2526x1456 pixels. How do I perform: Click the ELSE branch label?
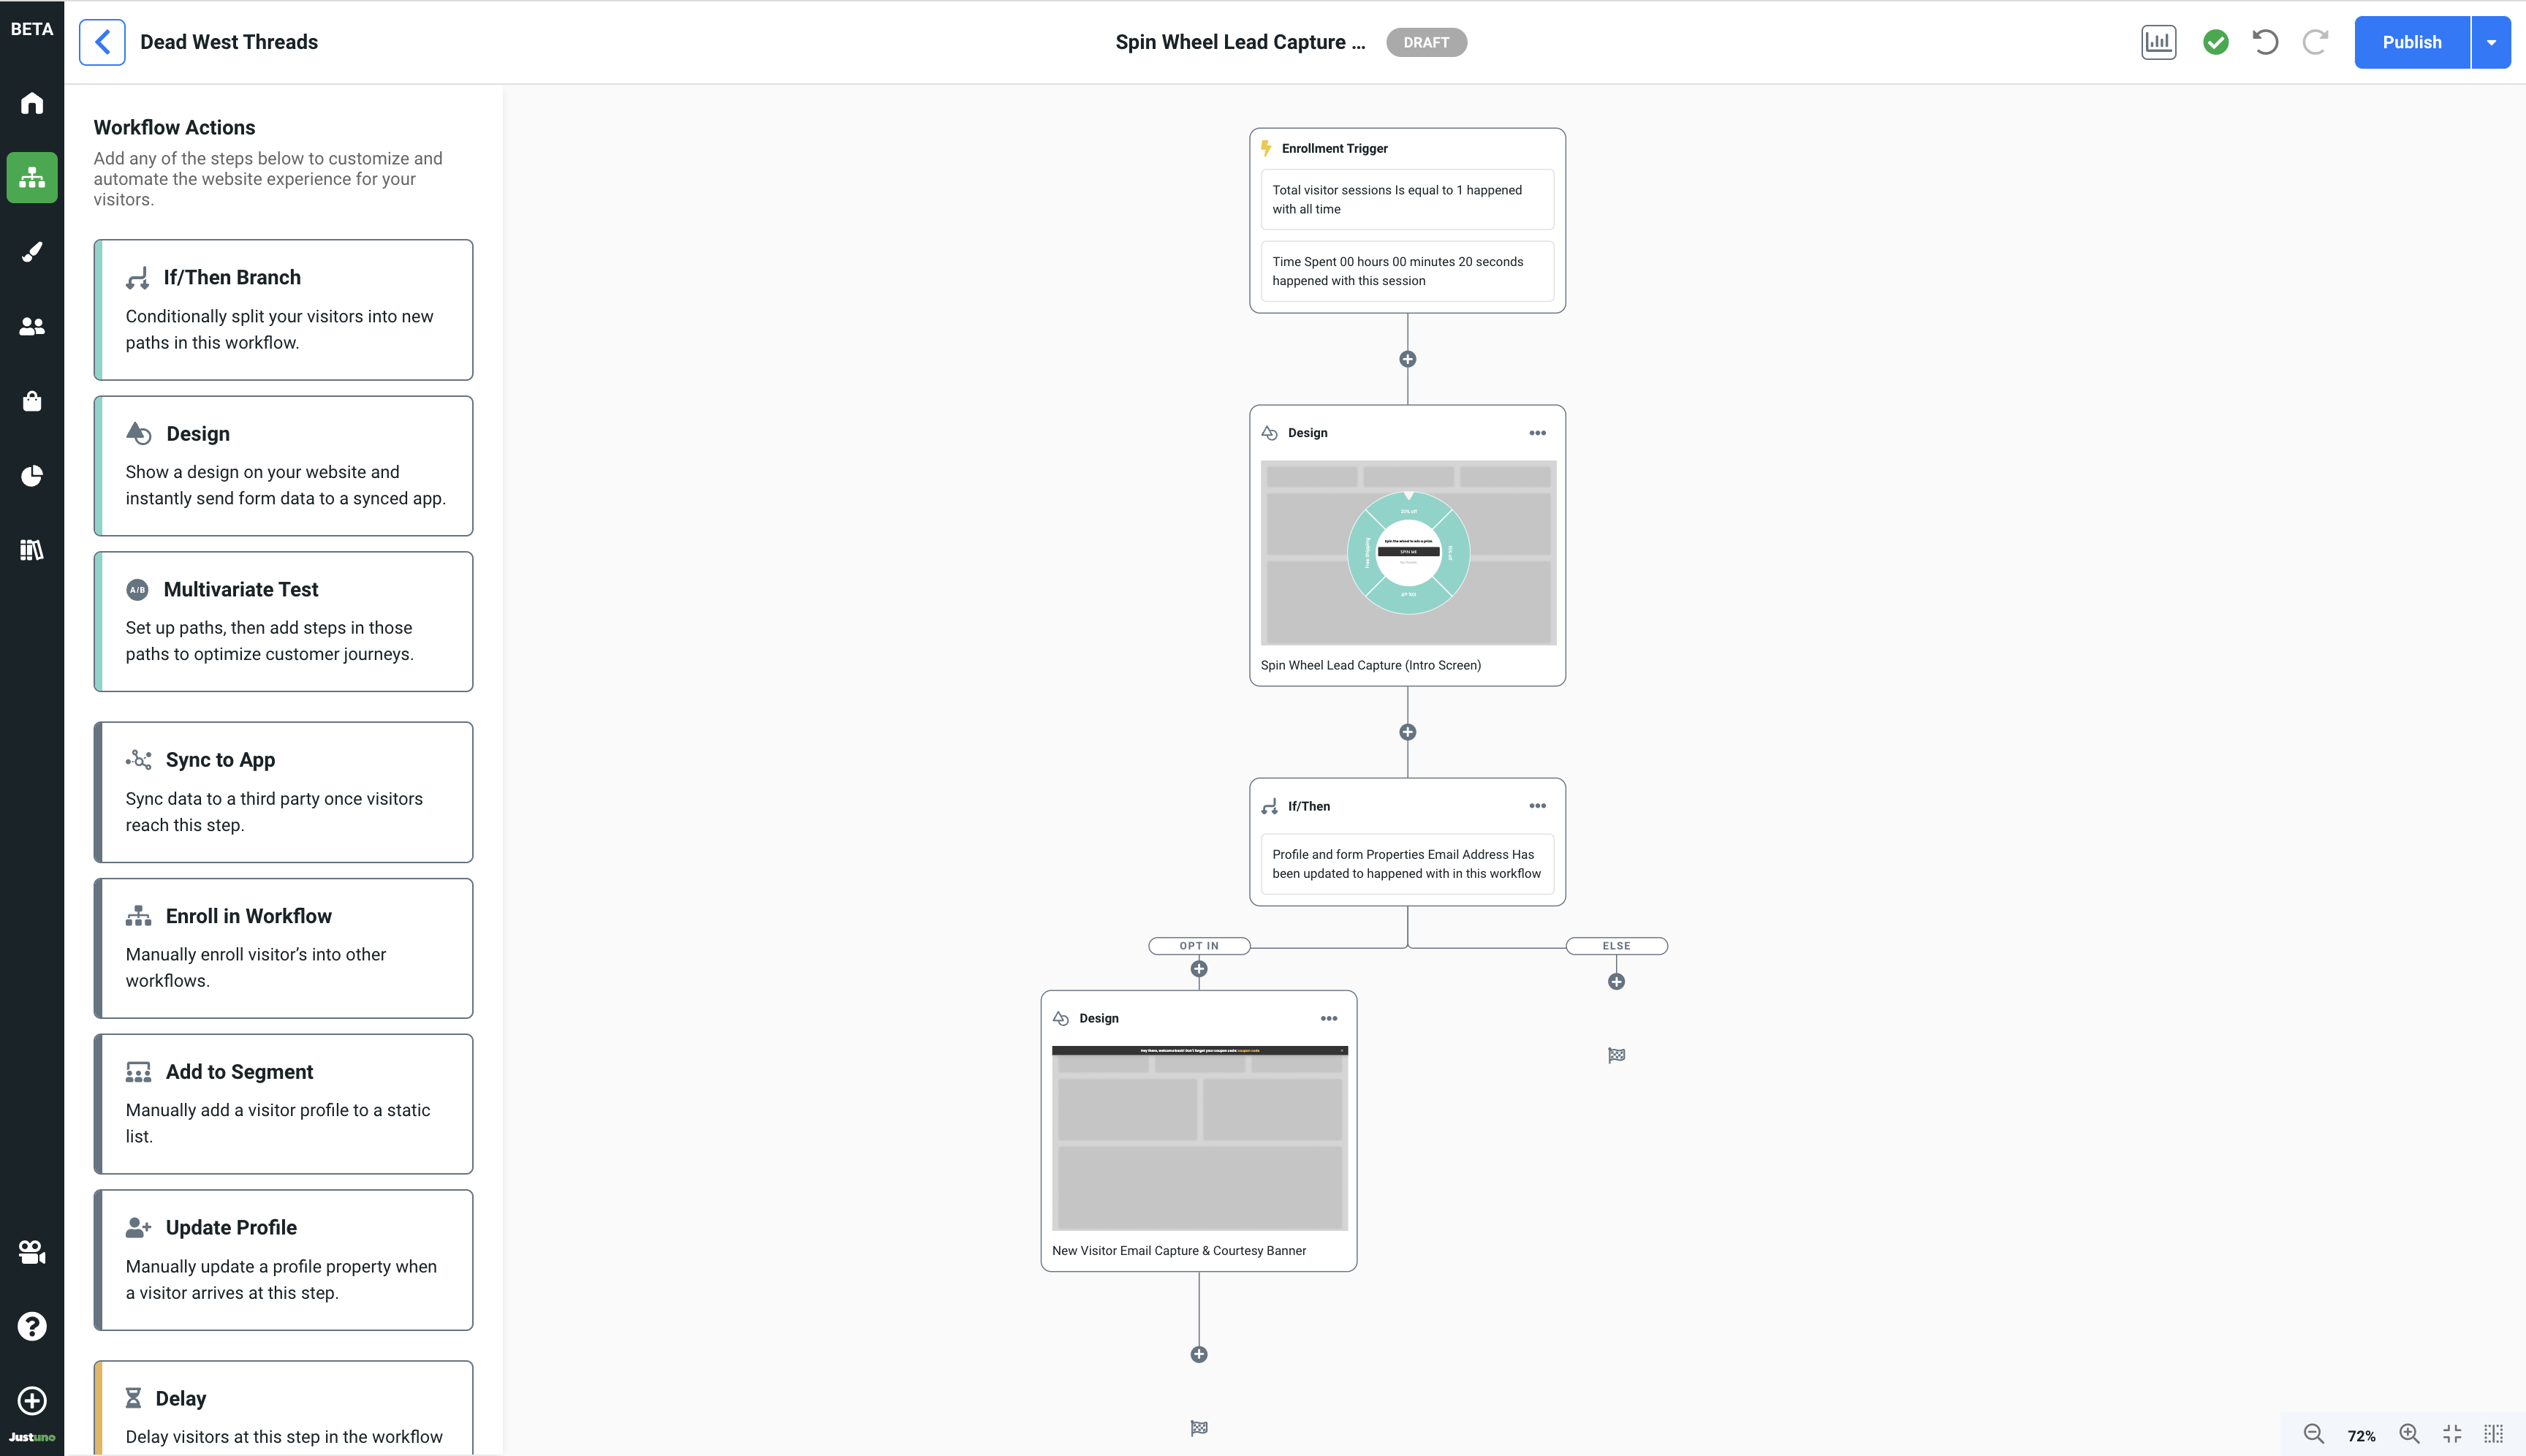click(1616, 946)
